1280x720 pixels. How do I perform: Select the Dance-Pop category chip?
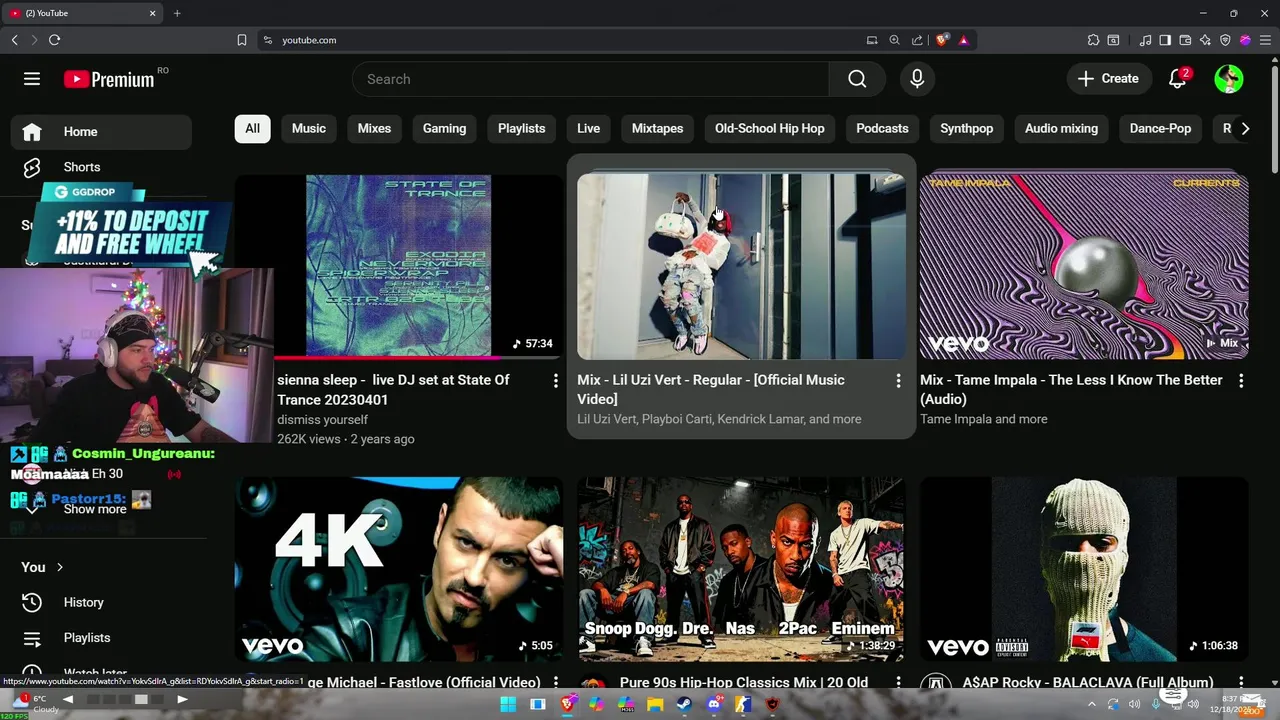click(x=1160, y=128)
